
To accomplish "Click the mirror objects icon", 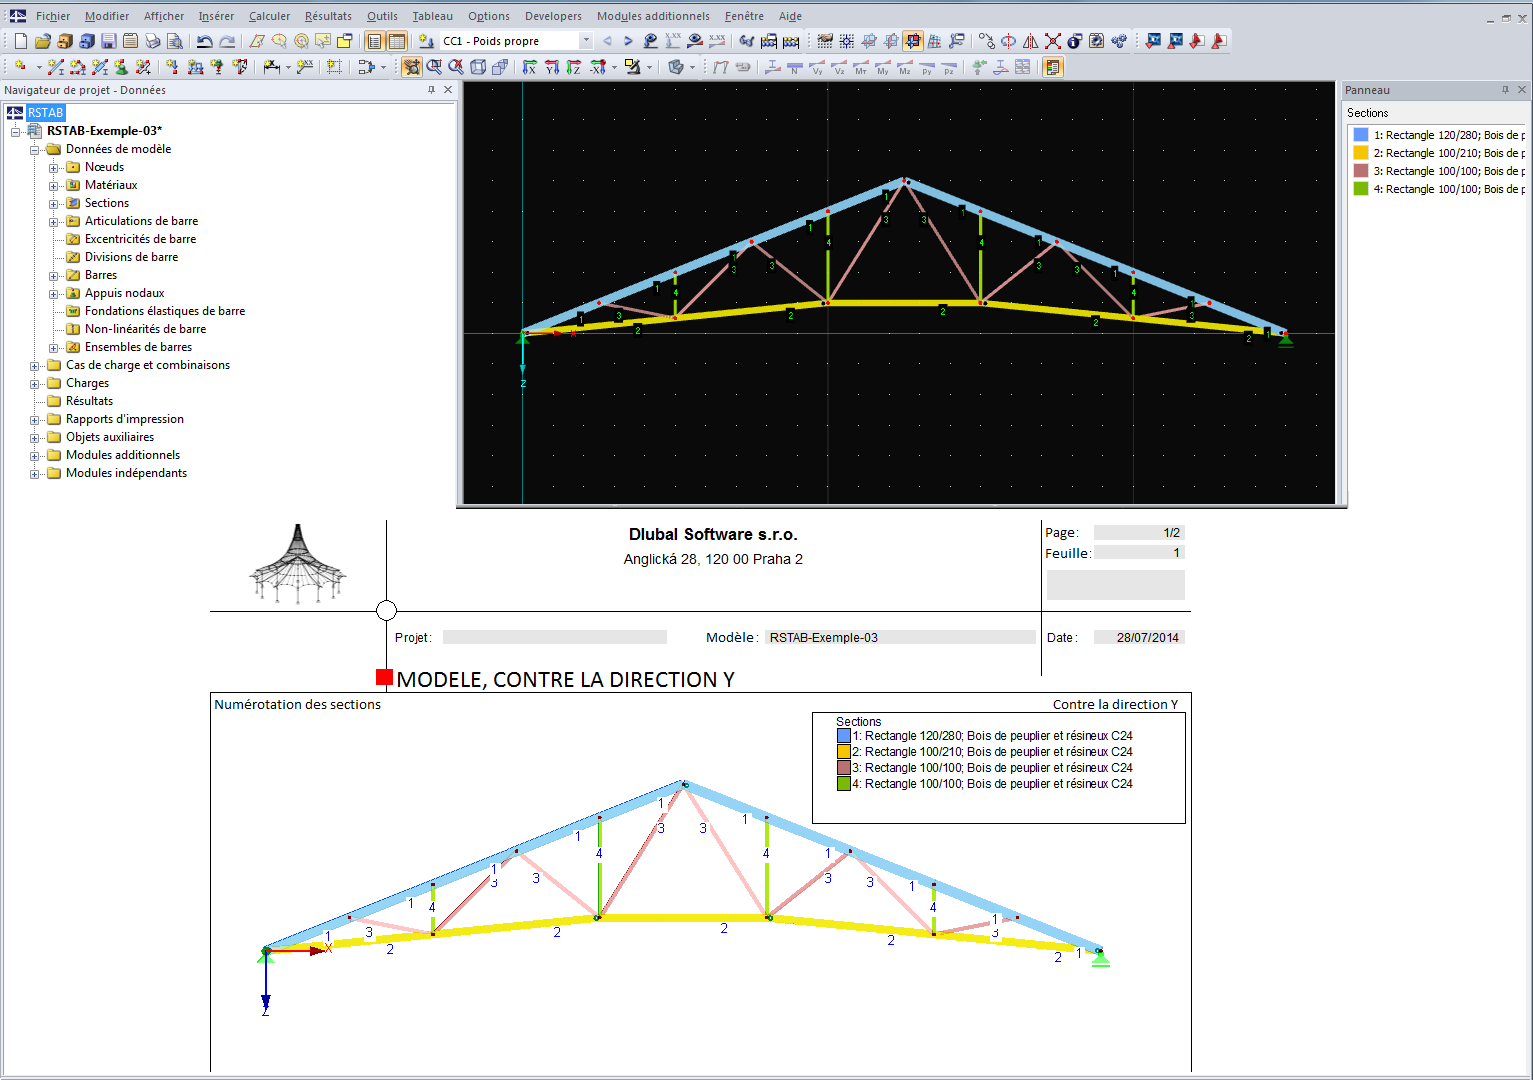I will tap(1030, 41).
